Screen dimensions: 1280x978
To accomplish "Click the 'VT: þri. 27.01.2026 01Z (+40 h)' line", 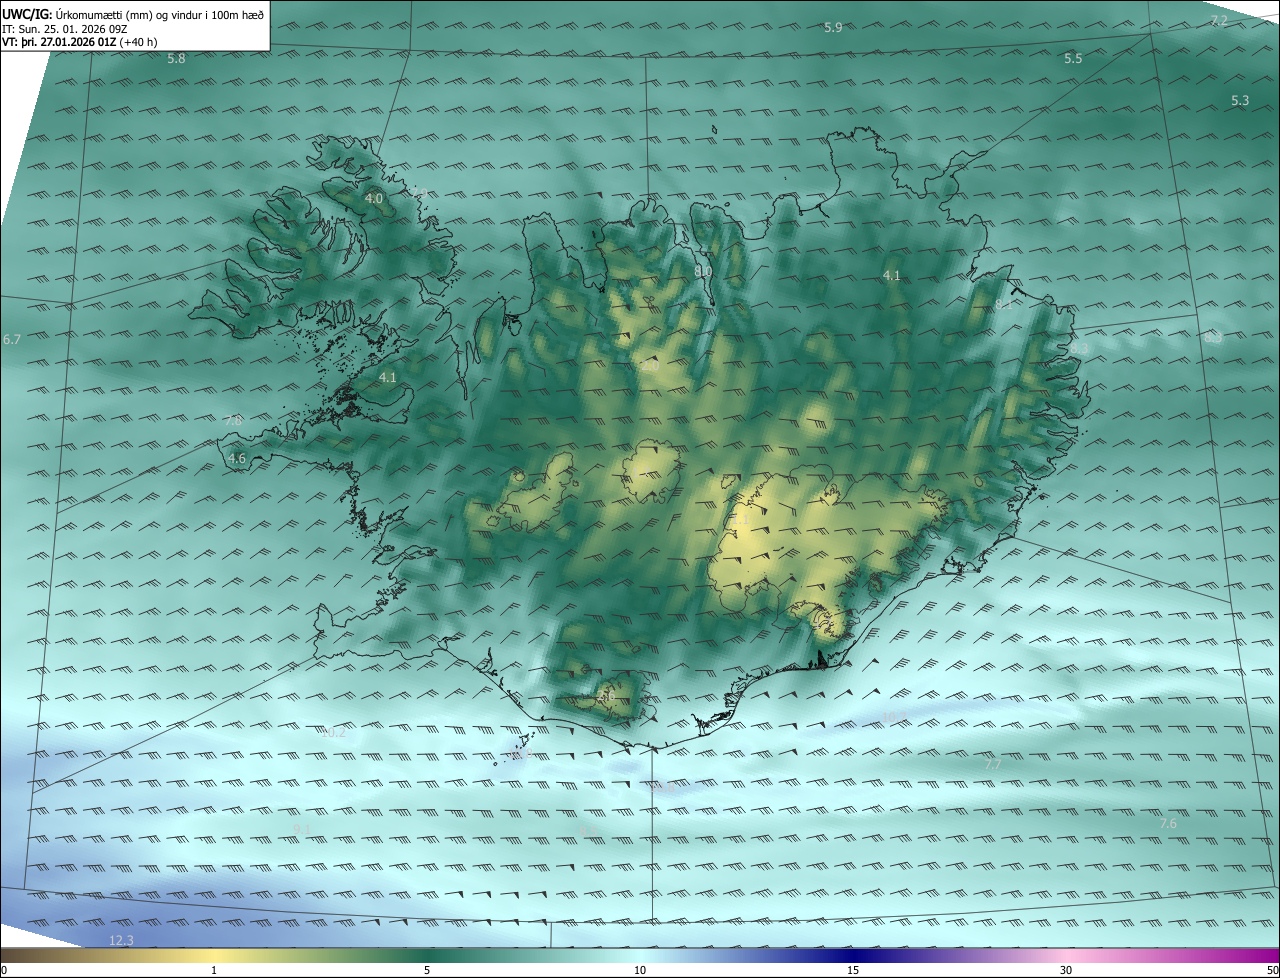I will coord(79,42).
